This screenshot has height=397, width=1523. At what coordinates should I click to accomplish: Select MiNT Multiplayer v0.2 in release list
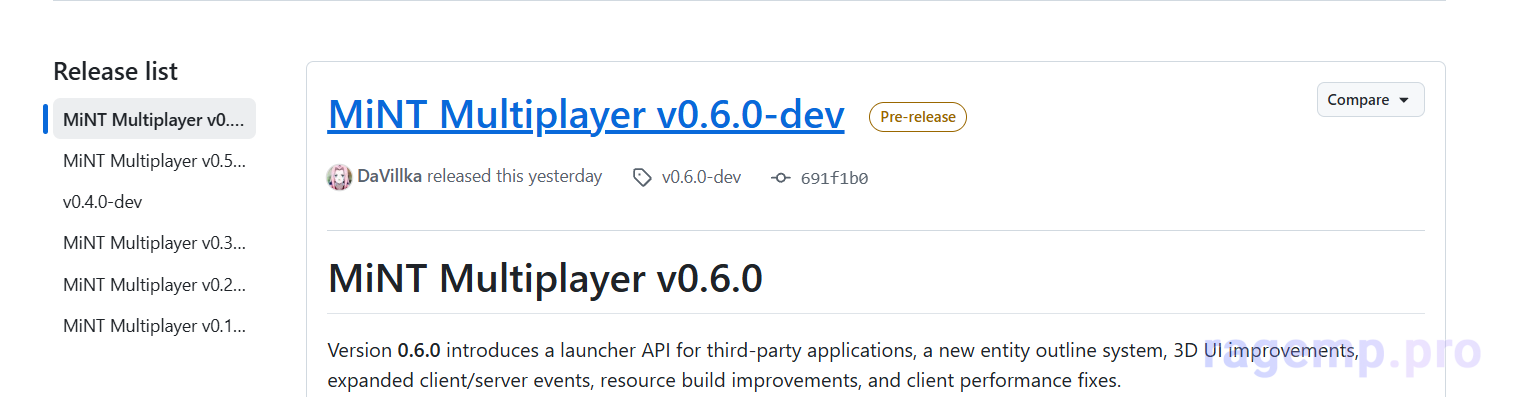(x=154, y=284)
